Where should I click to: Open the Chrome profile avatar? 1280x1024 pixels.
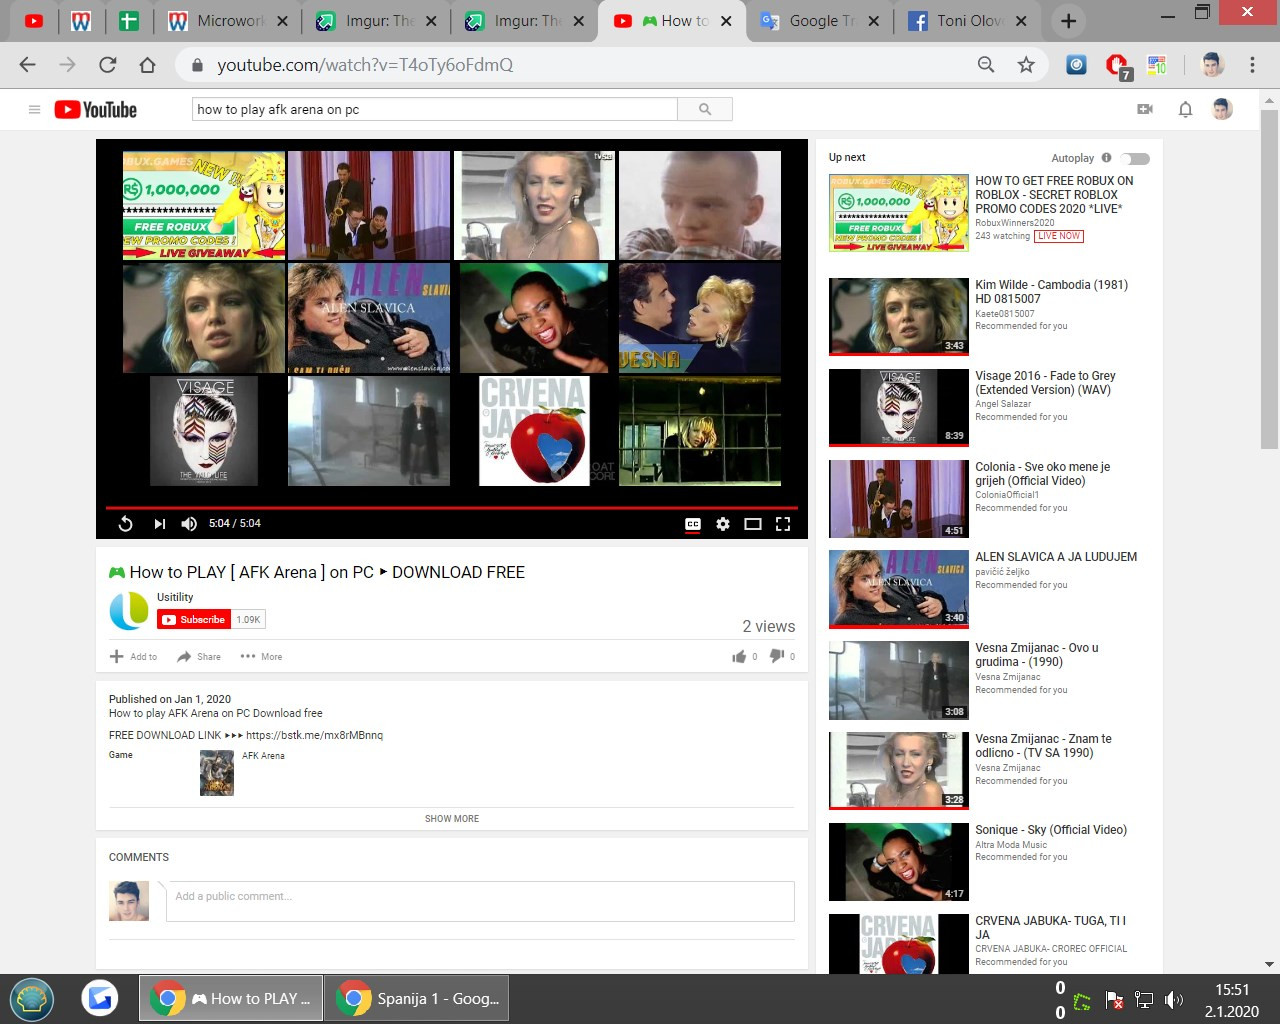point(1212,65)
